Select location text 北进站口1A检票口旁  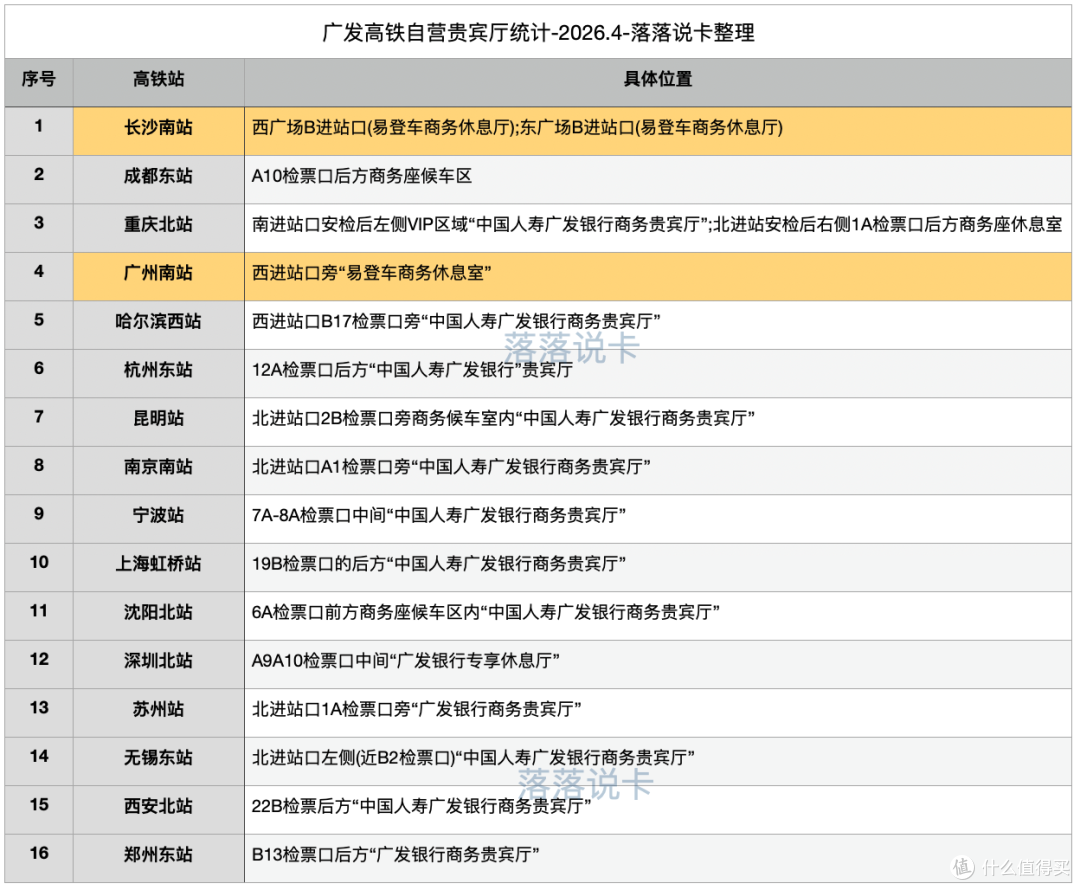point(416,709)
